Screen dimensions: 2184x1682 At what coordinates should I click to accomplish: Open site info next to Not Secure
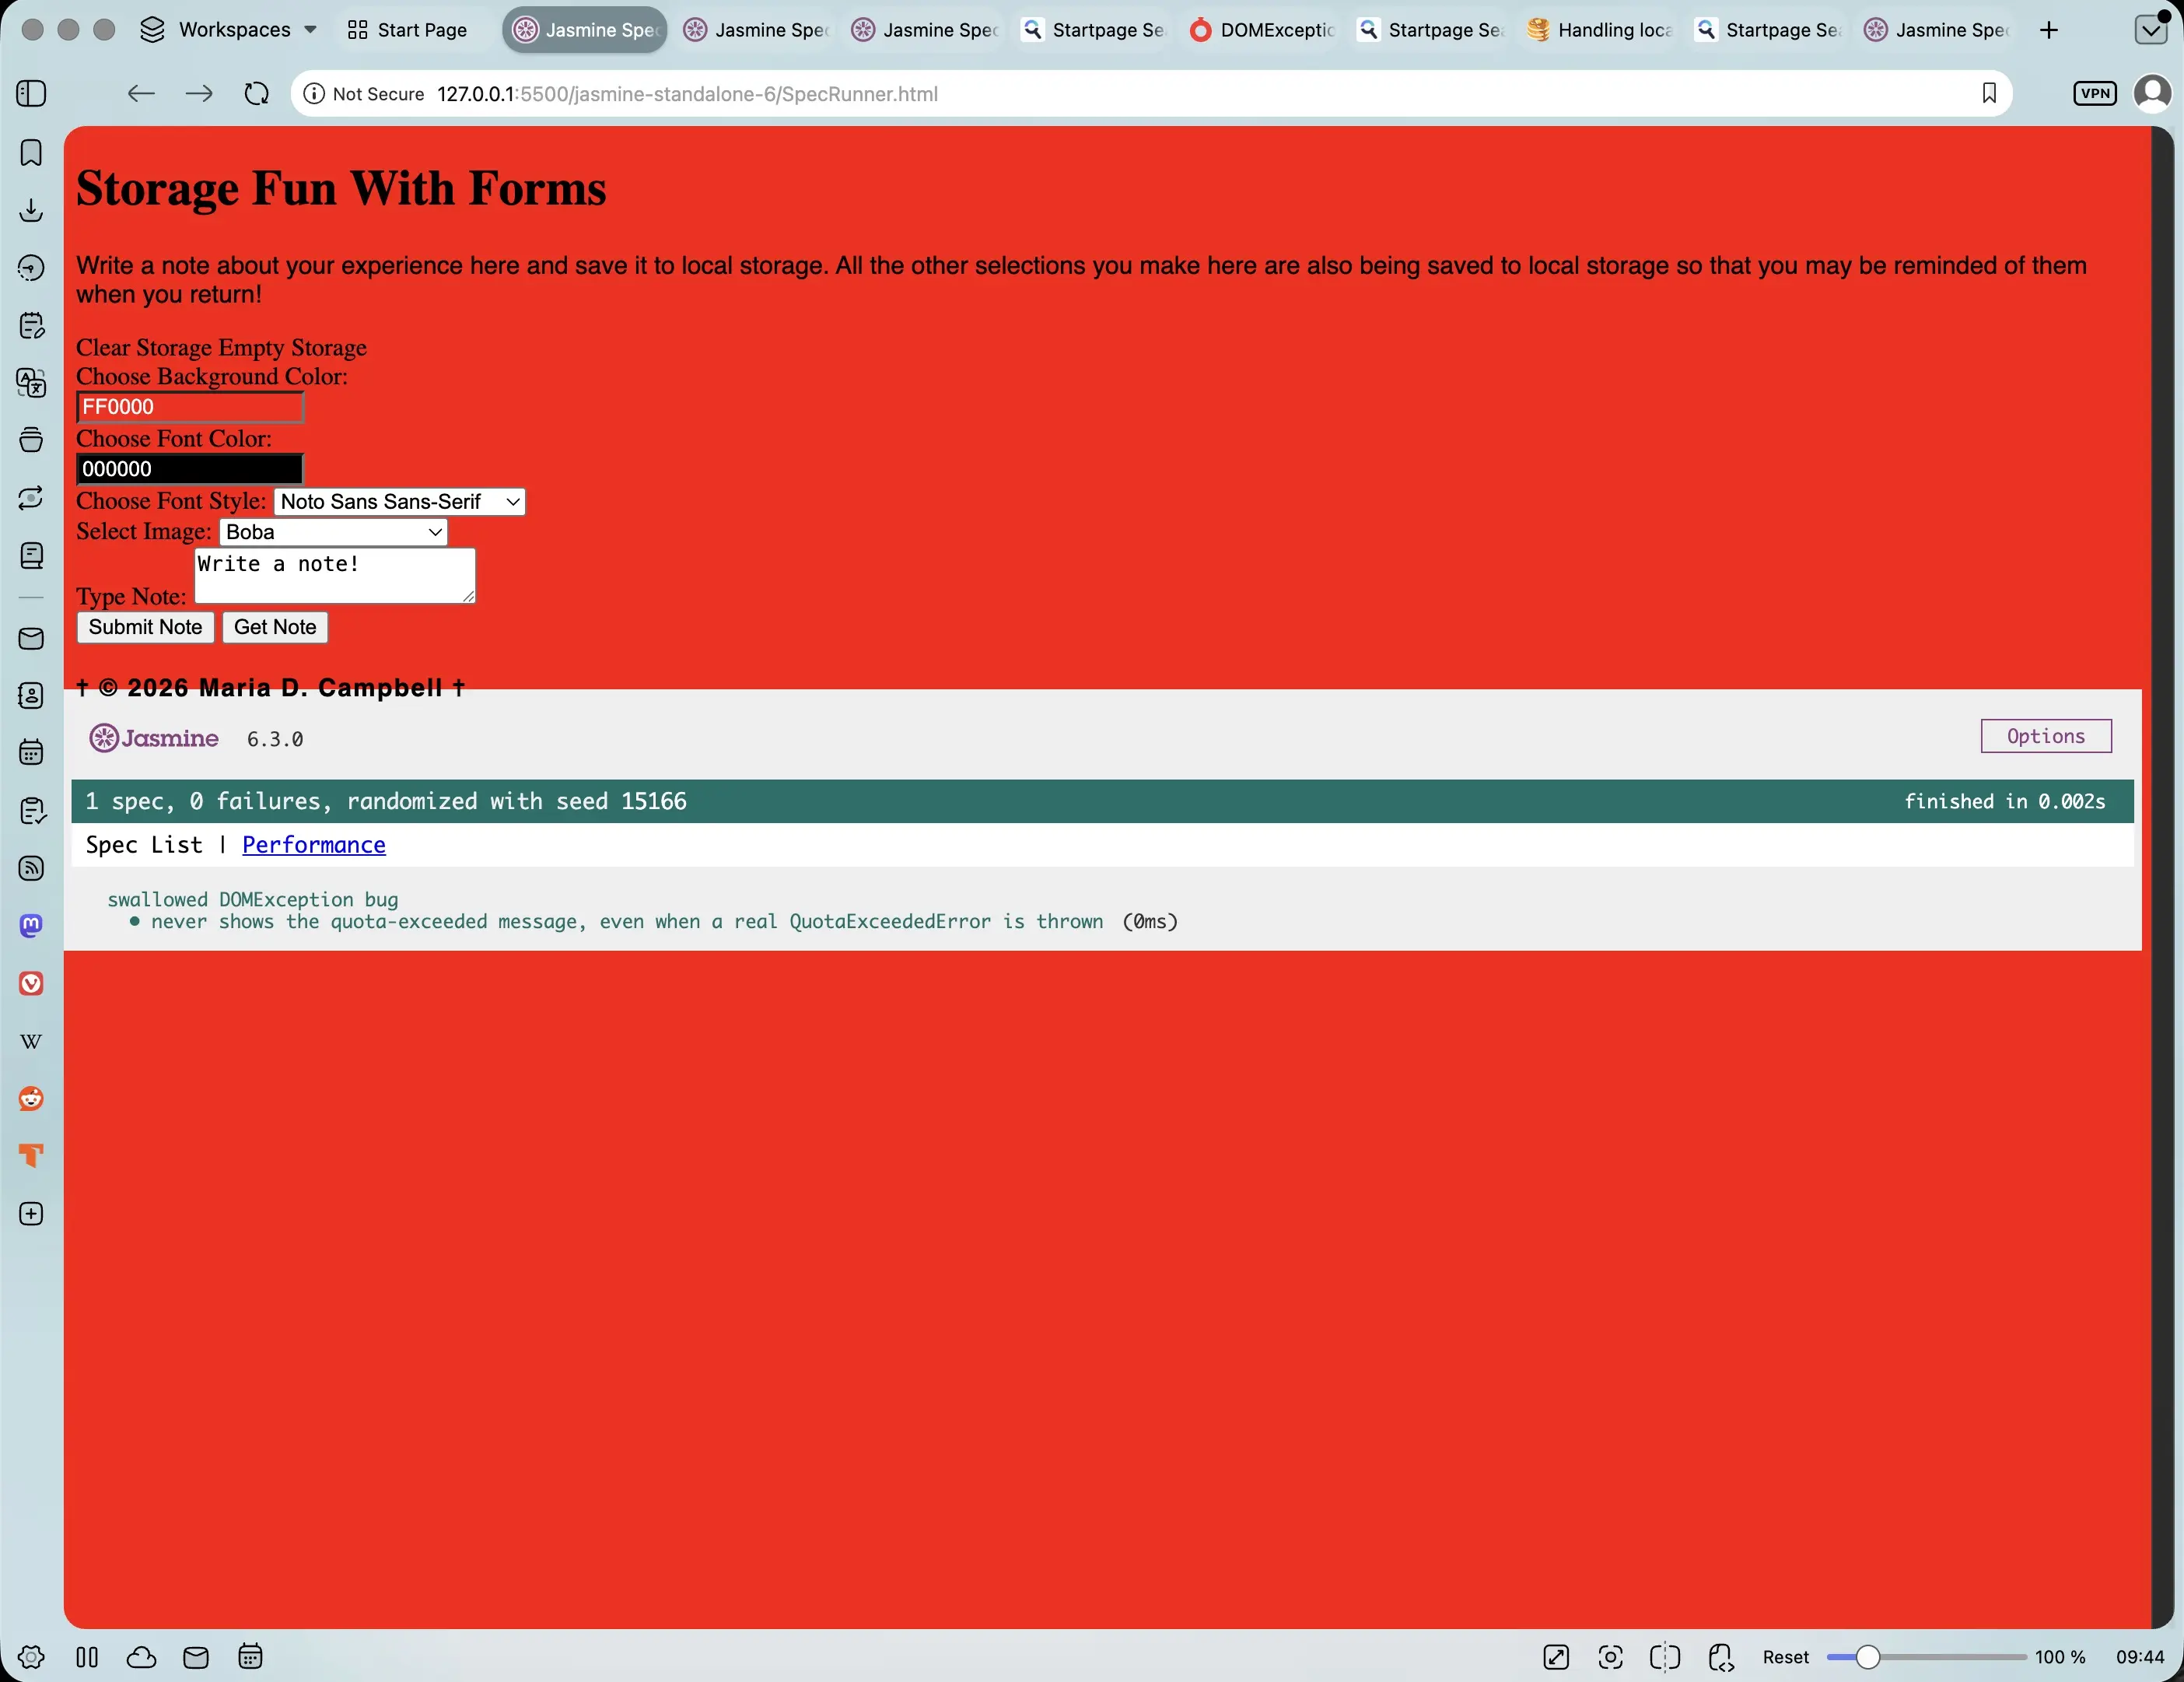tap(314, 93)
